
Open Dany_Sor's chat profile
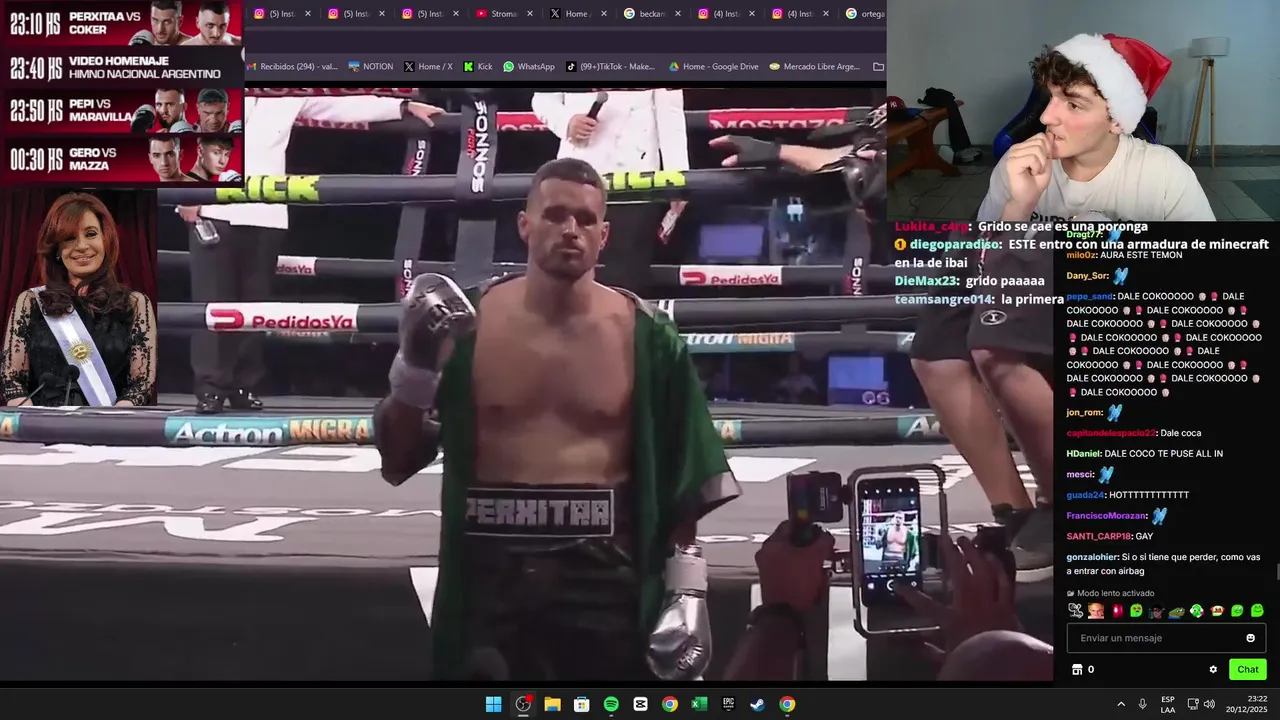click(1088, 276)
